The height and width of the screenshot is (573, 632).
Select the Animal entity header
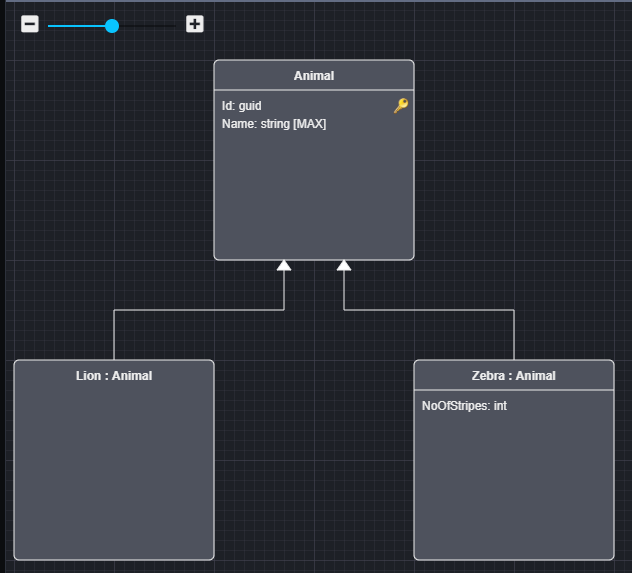click(314, 75)
